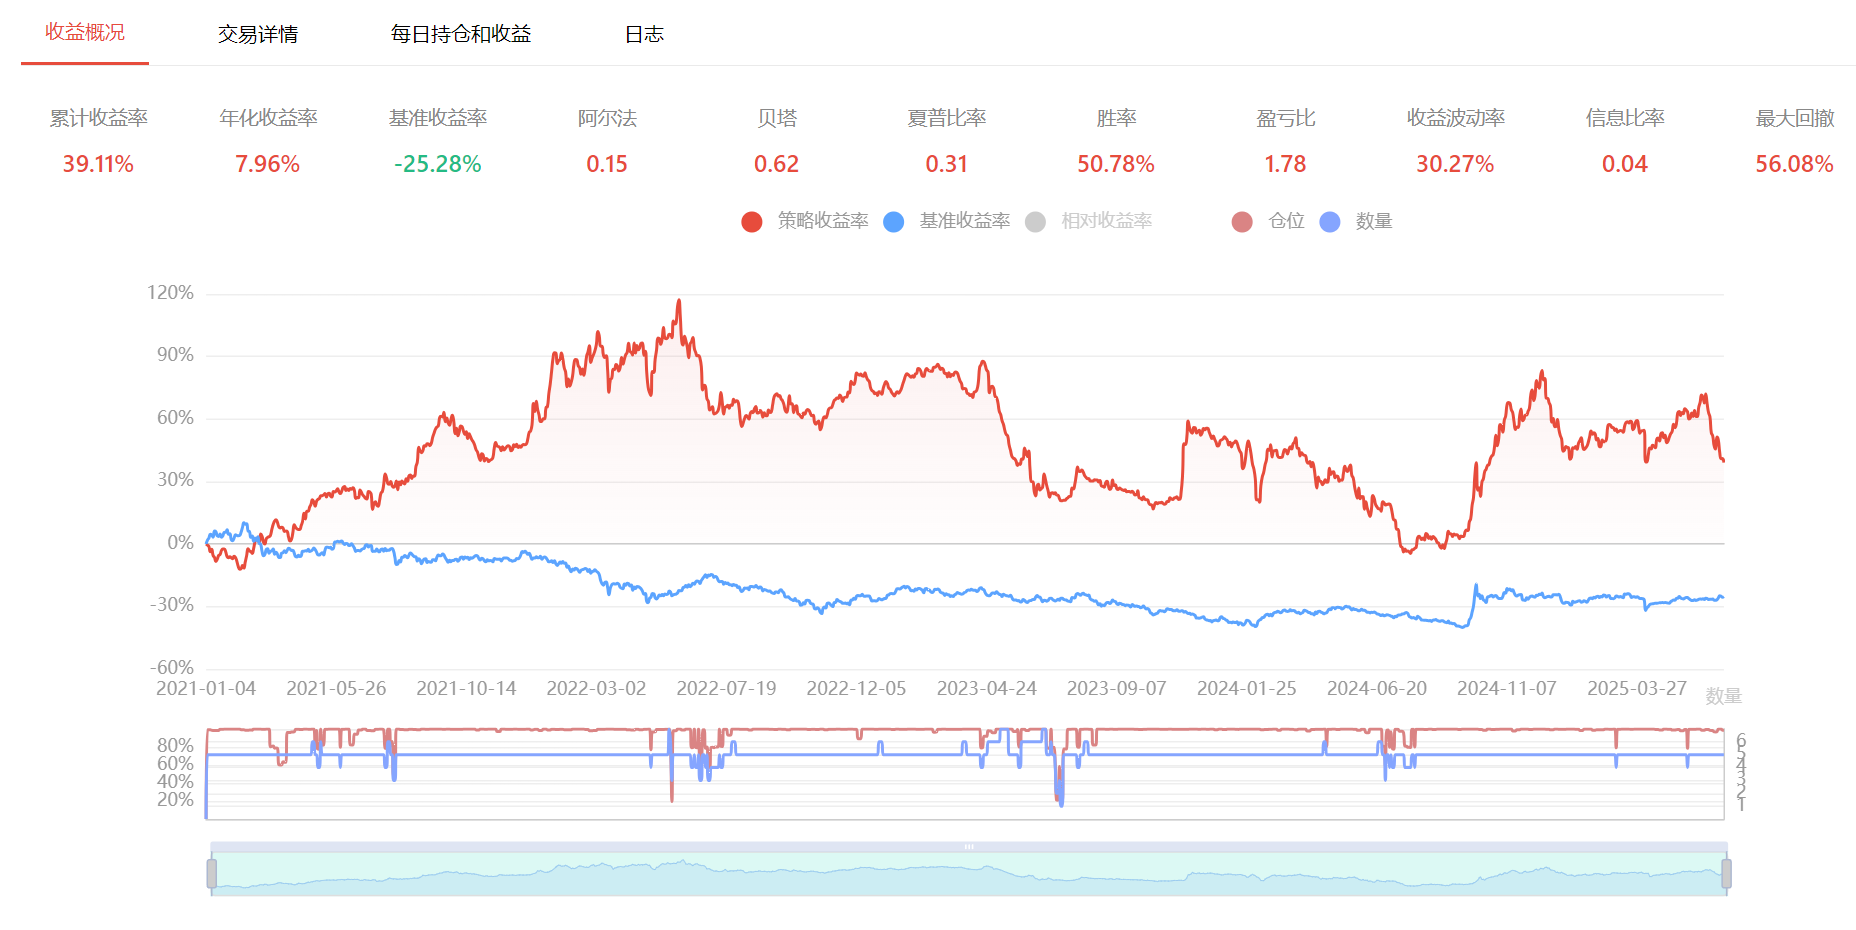The image size is (1856, 930).
Task: Click the 最大回撤 value 56.08%
Action: click(1794, 164)
